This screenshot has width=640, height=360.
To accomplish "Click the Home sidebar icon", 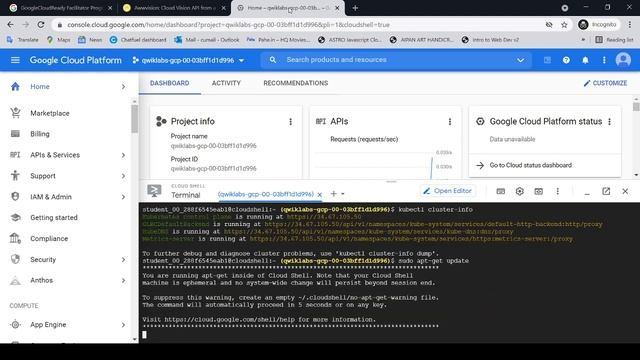I will coord(15,87).
